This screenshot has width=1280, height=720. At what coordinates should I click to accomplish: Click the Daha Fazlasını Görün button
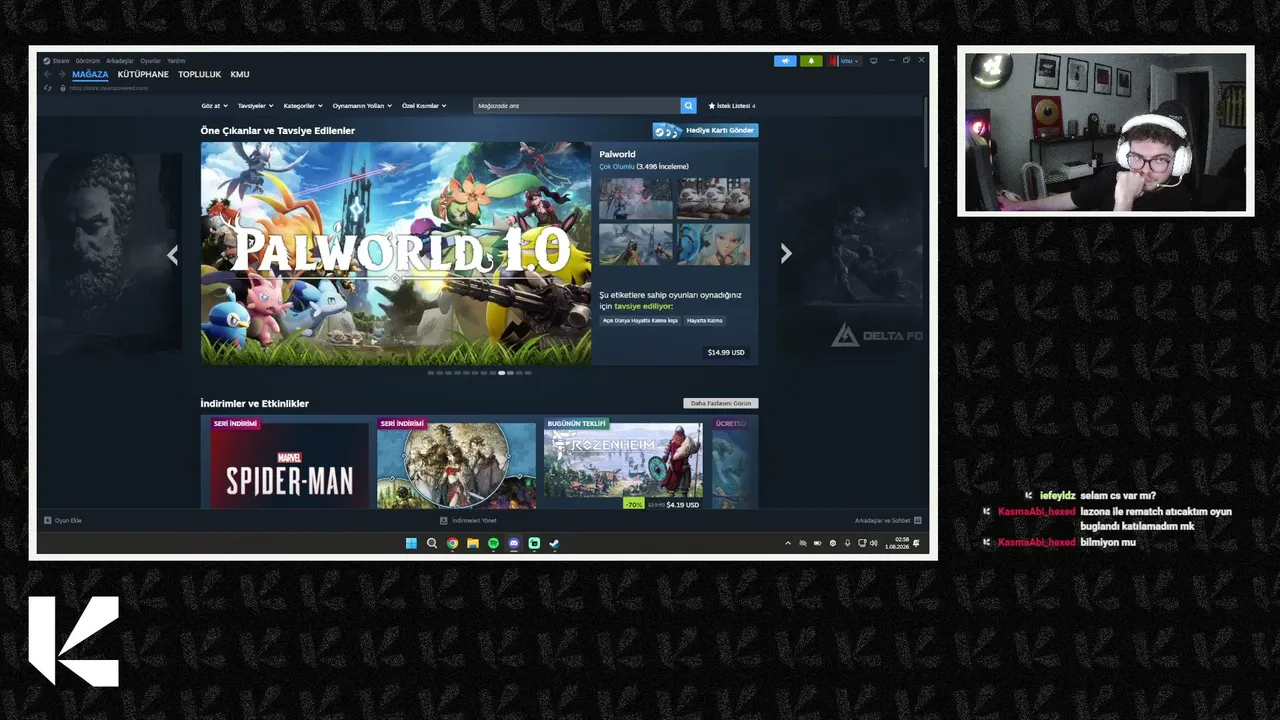click(x=720, y=403)
